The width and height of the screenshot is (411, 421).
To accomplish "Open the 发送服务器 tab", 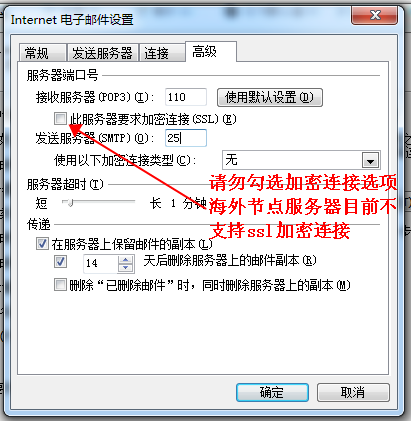I will [x=102, y=53].
